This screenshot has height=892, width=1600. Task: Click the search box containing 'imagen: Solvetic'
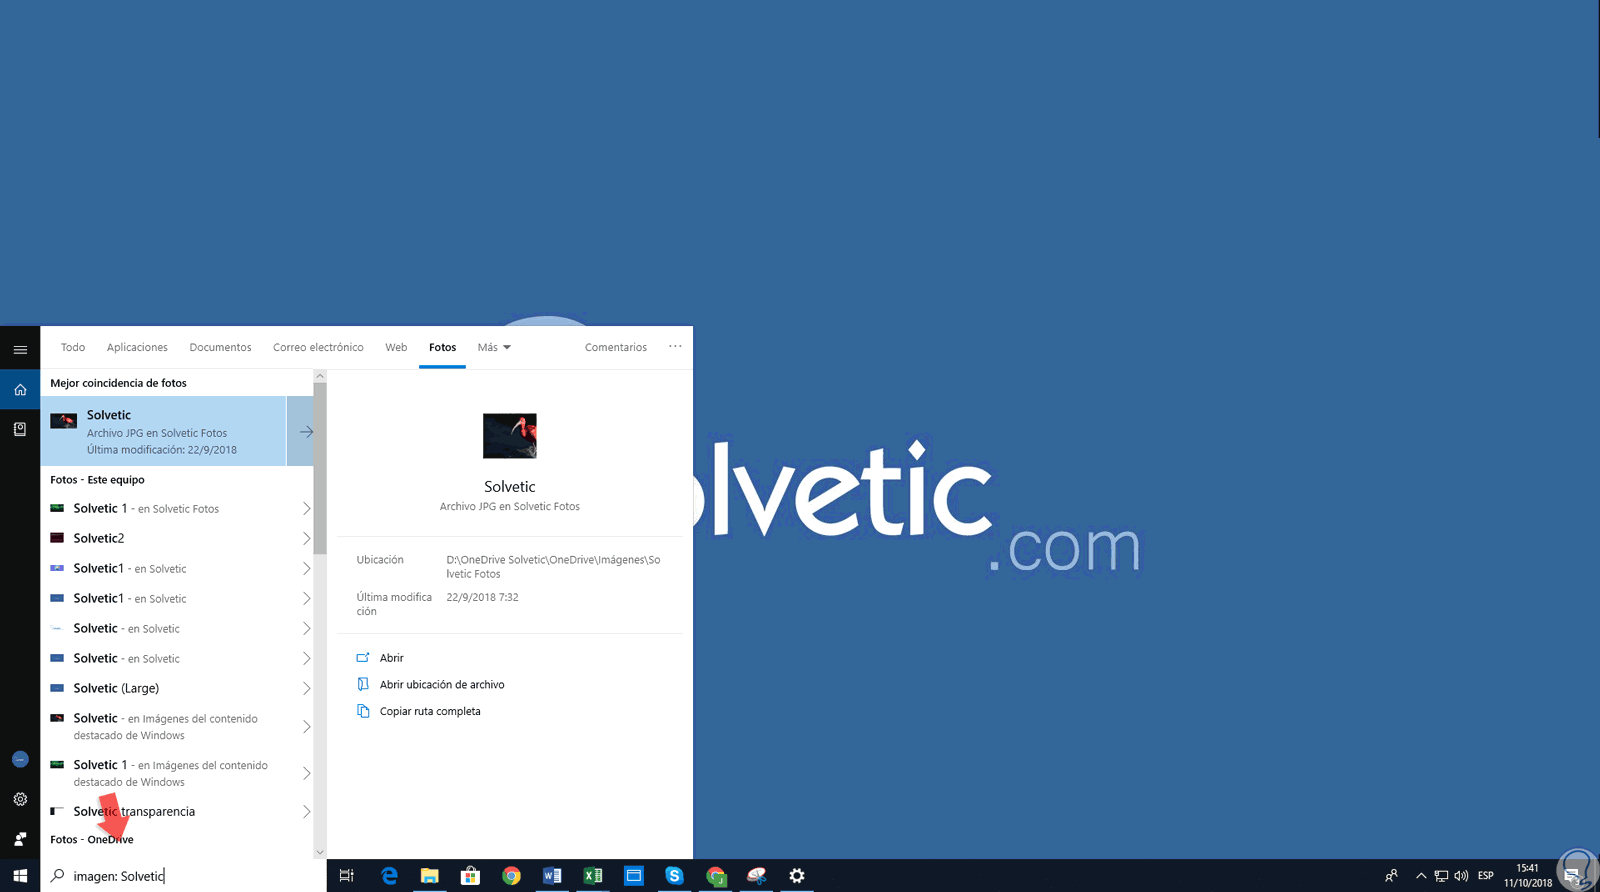coord(183,876)
